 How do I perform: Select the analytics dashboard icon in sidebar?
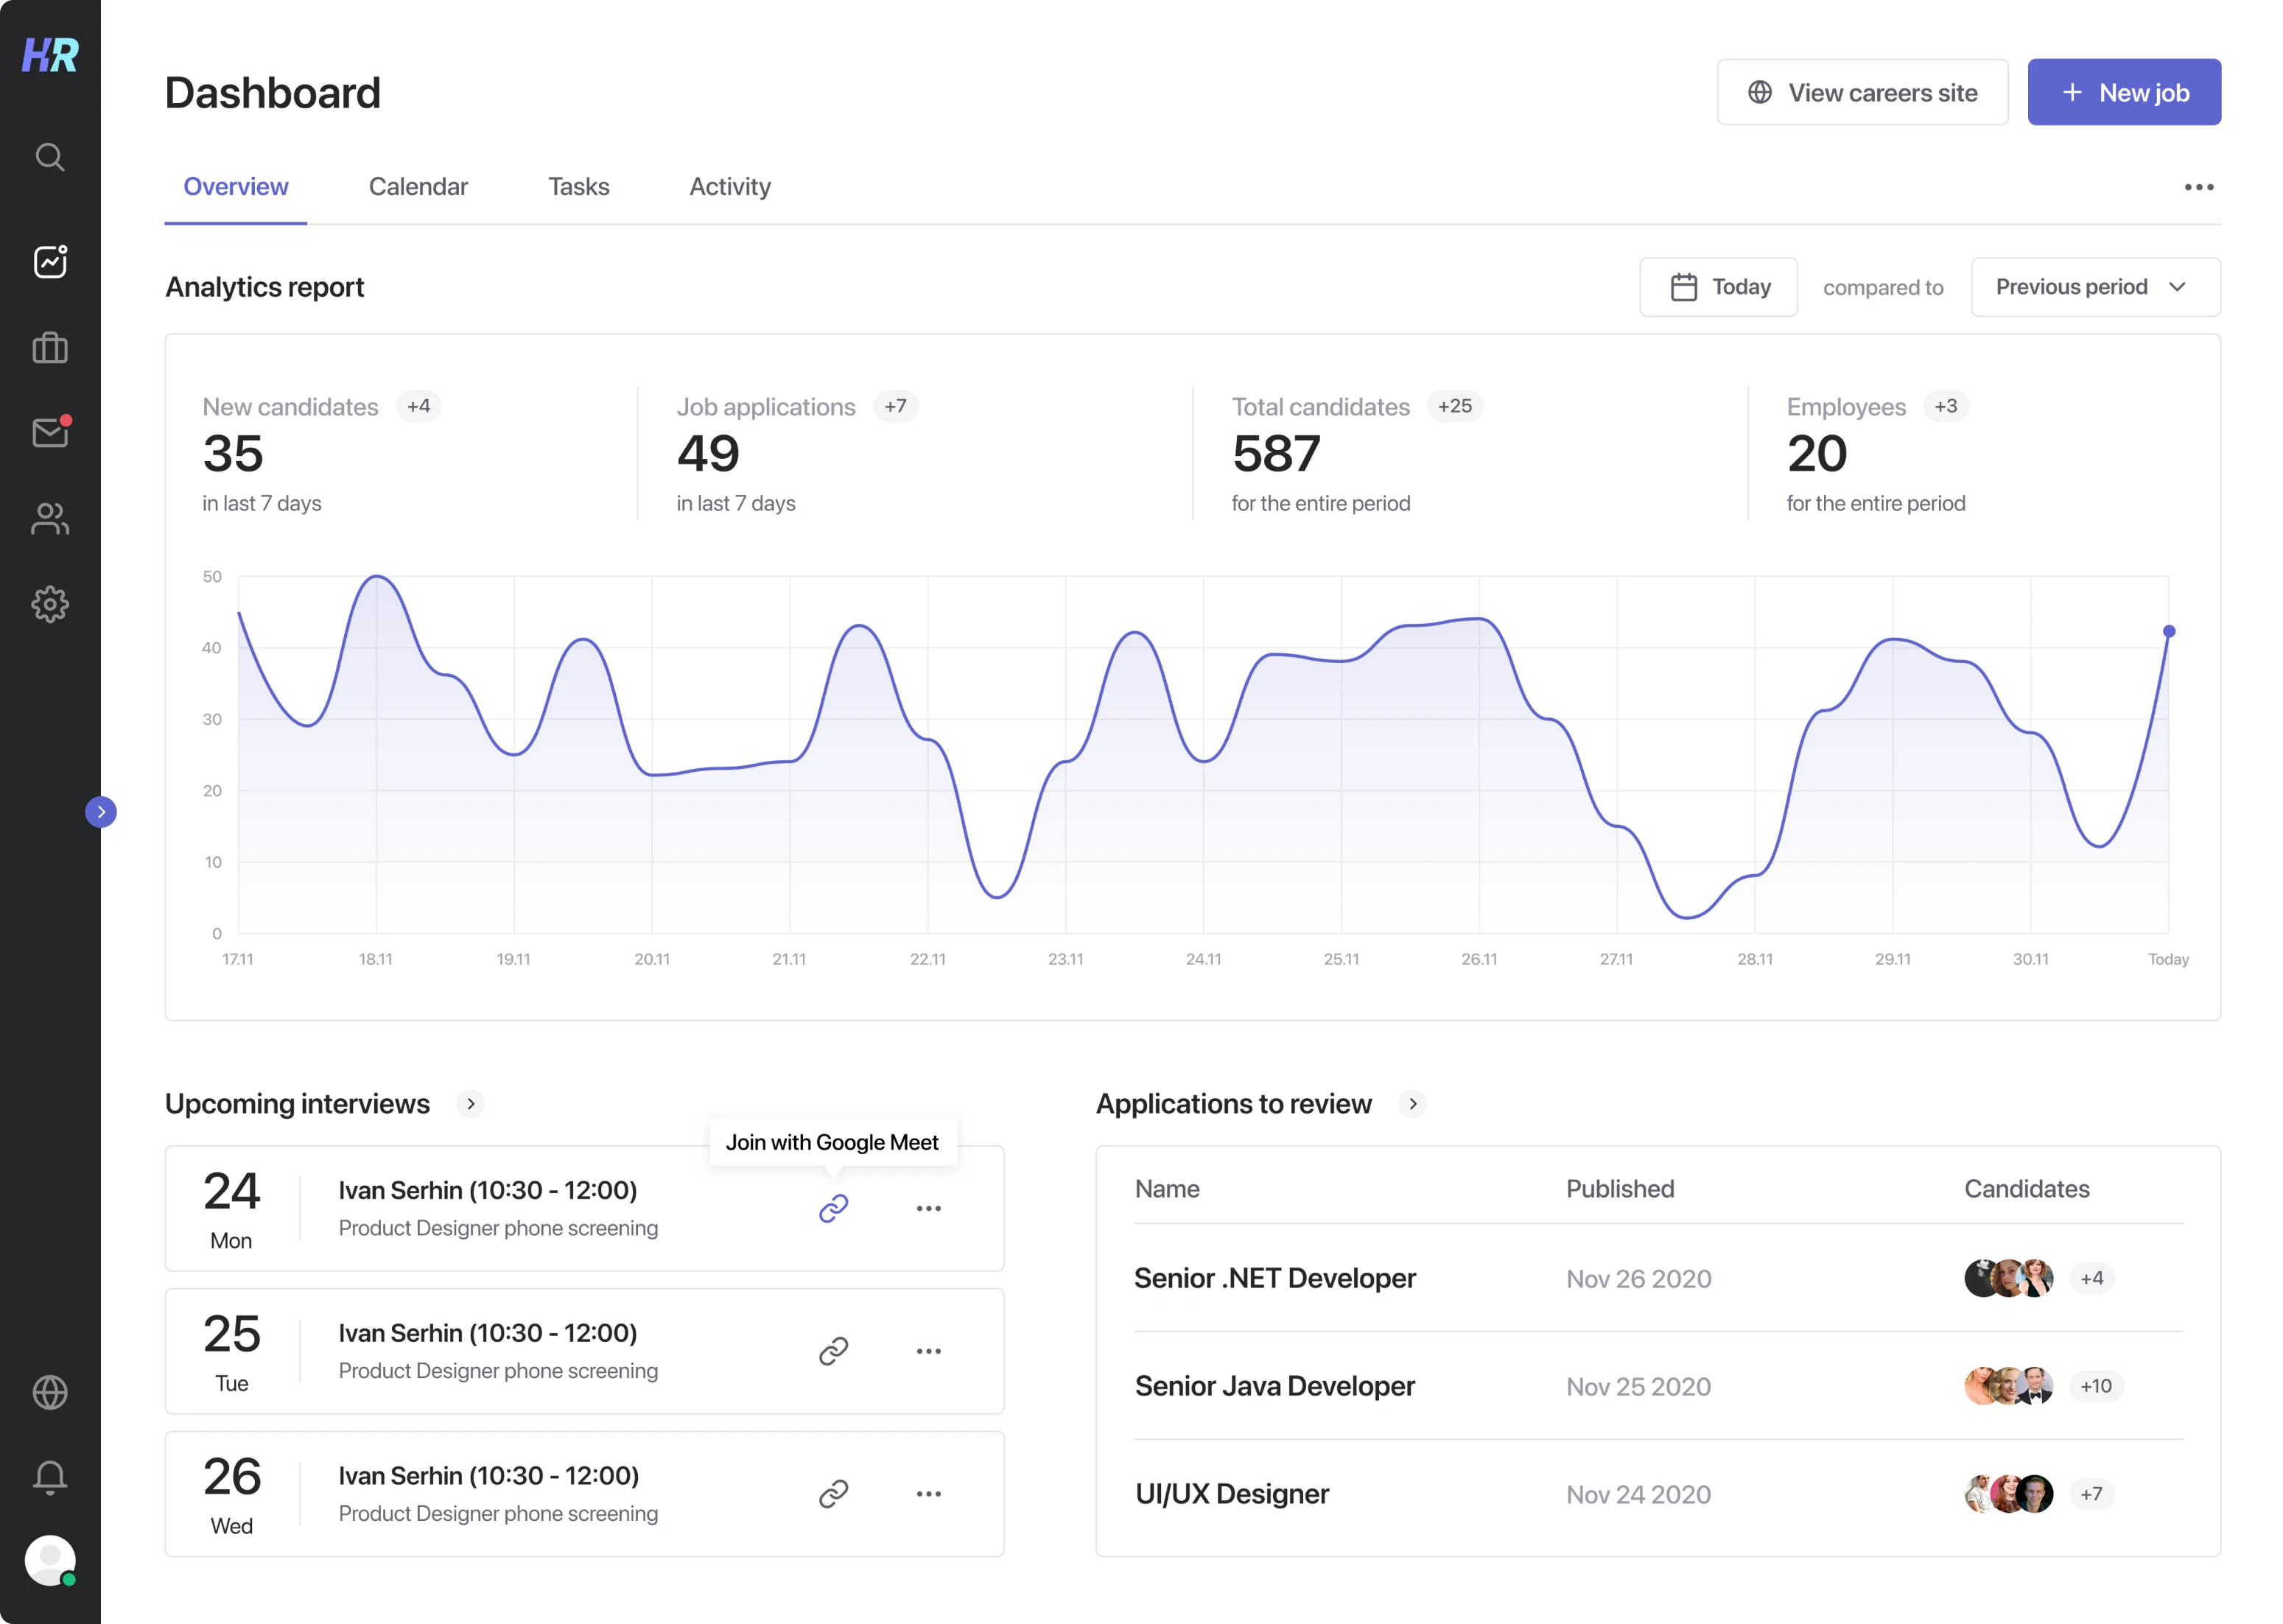coord(49,261)
